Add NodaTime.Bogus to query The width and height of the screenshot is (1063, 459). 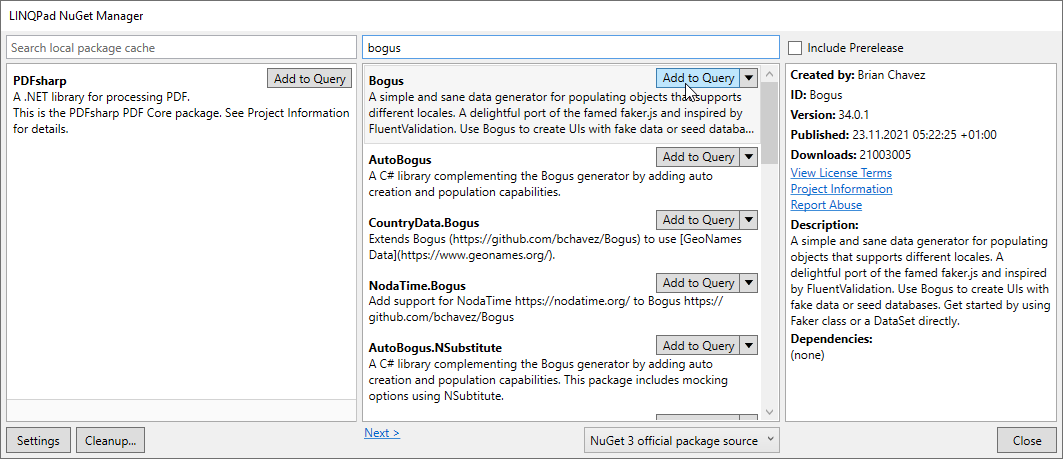pos(697,283)
